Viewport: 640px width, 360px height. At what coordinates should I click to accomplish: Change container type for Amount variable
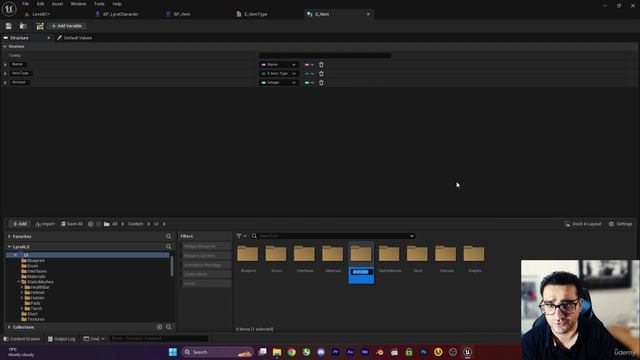[x=309, y=82]
